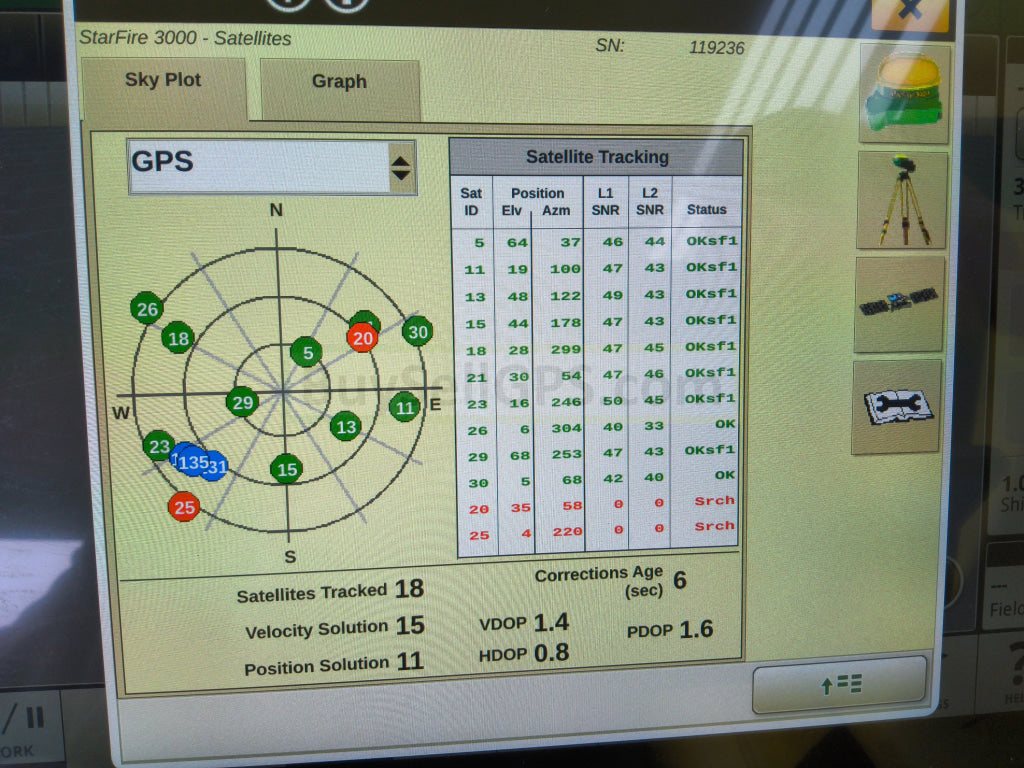Screen dimensions: 1024x768
Task: Click Sat ID 15 in table
Action: [x=475, y=324]
